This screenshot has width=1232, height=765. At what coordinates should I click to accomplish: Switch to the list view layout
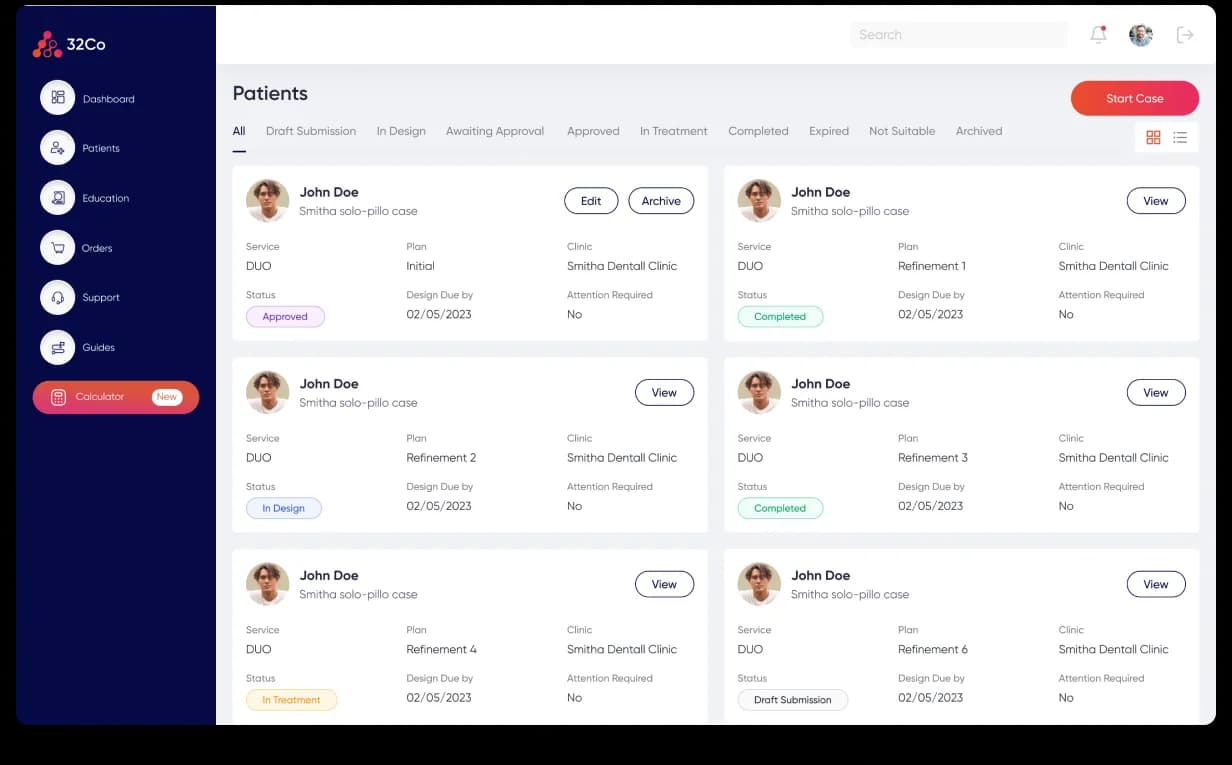pyautogui.click(x=1180, y=137)
